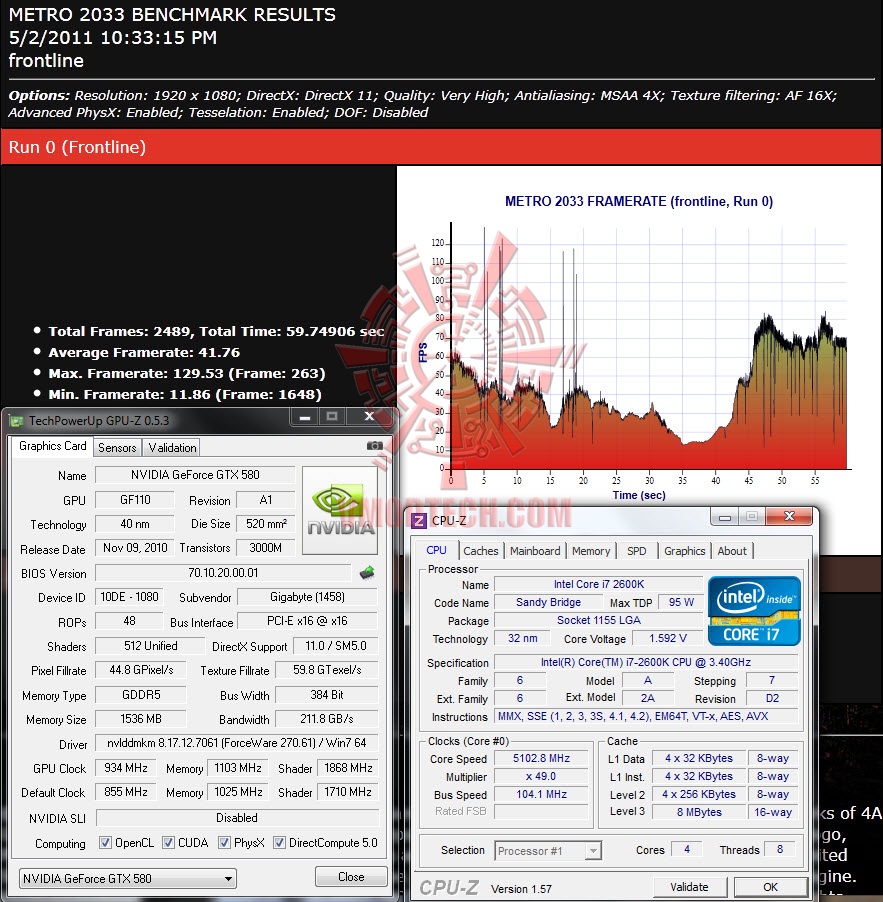Open the Caches tab in CPU-Z
The image size is (883, 902).
pos(480,551)
